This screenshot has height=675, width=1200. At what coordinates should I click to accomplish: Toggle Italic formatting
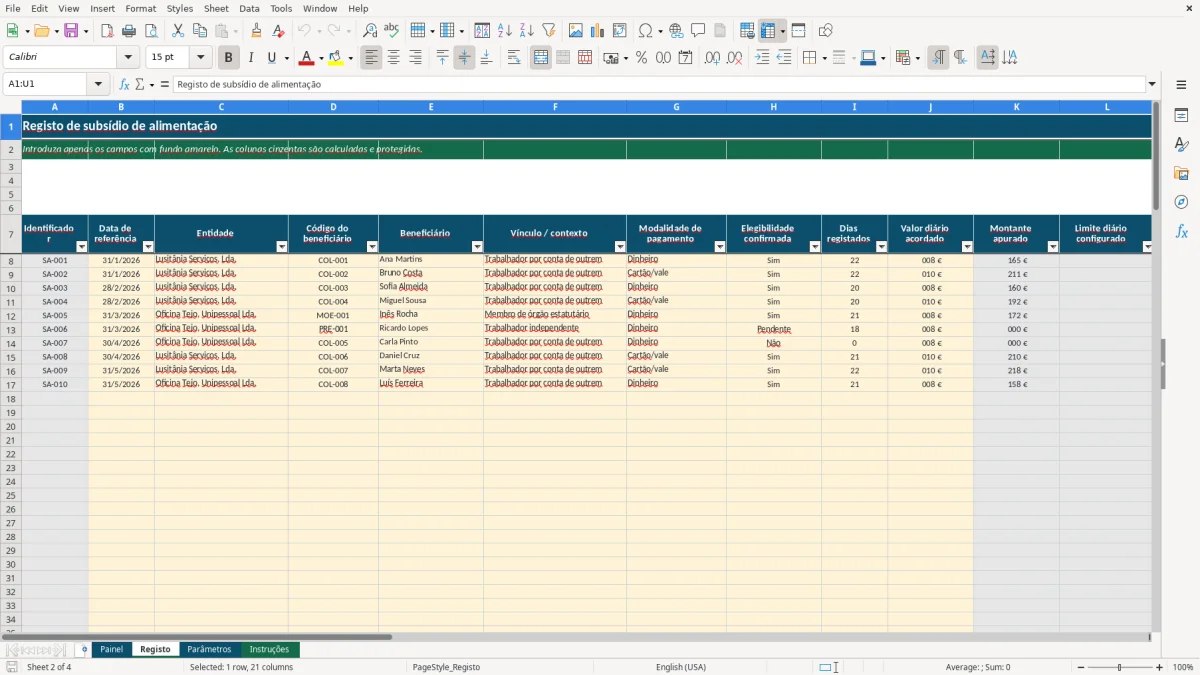(251, 58)
